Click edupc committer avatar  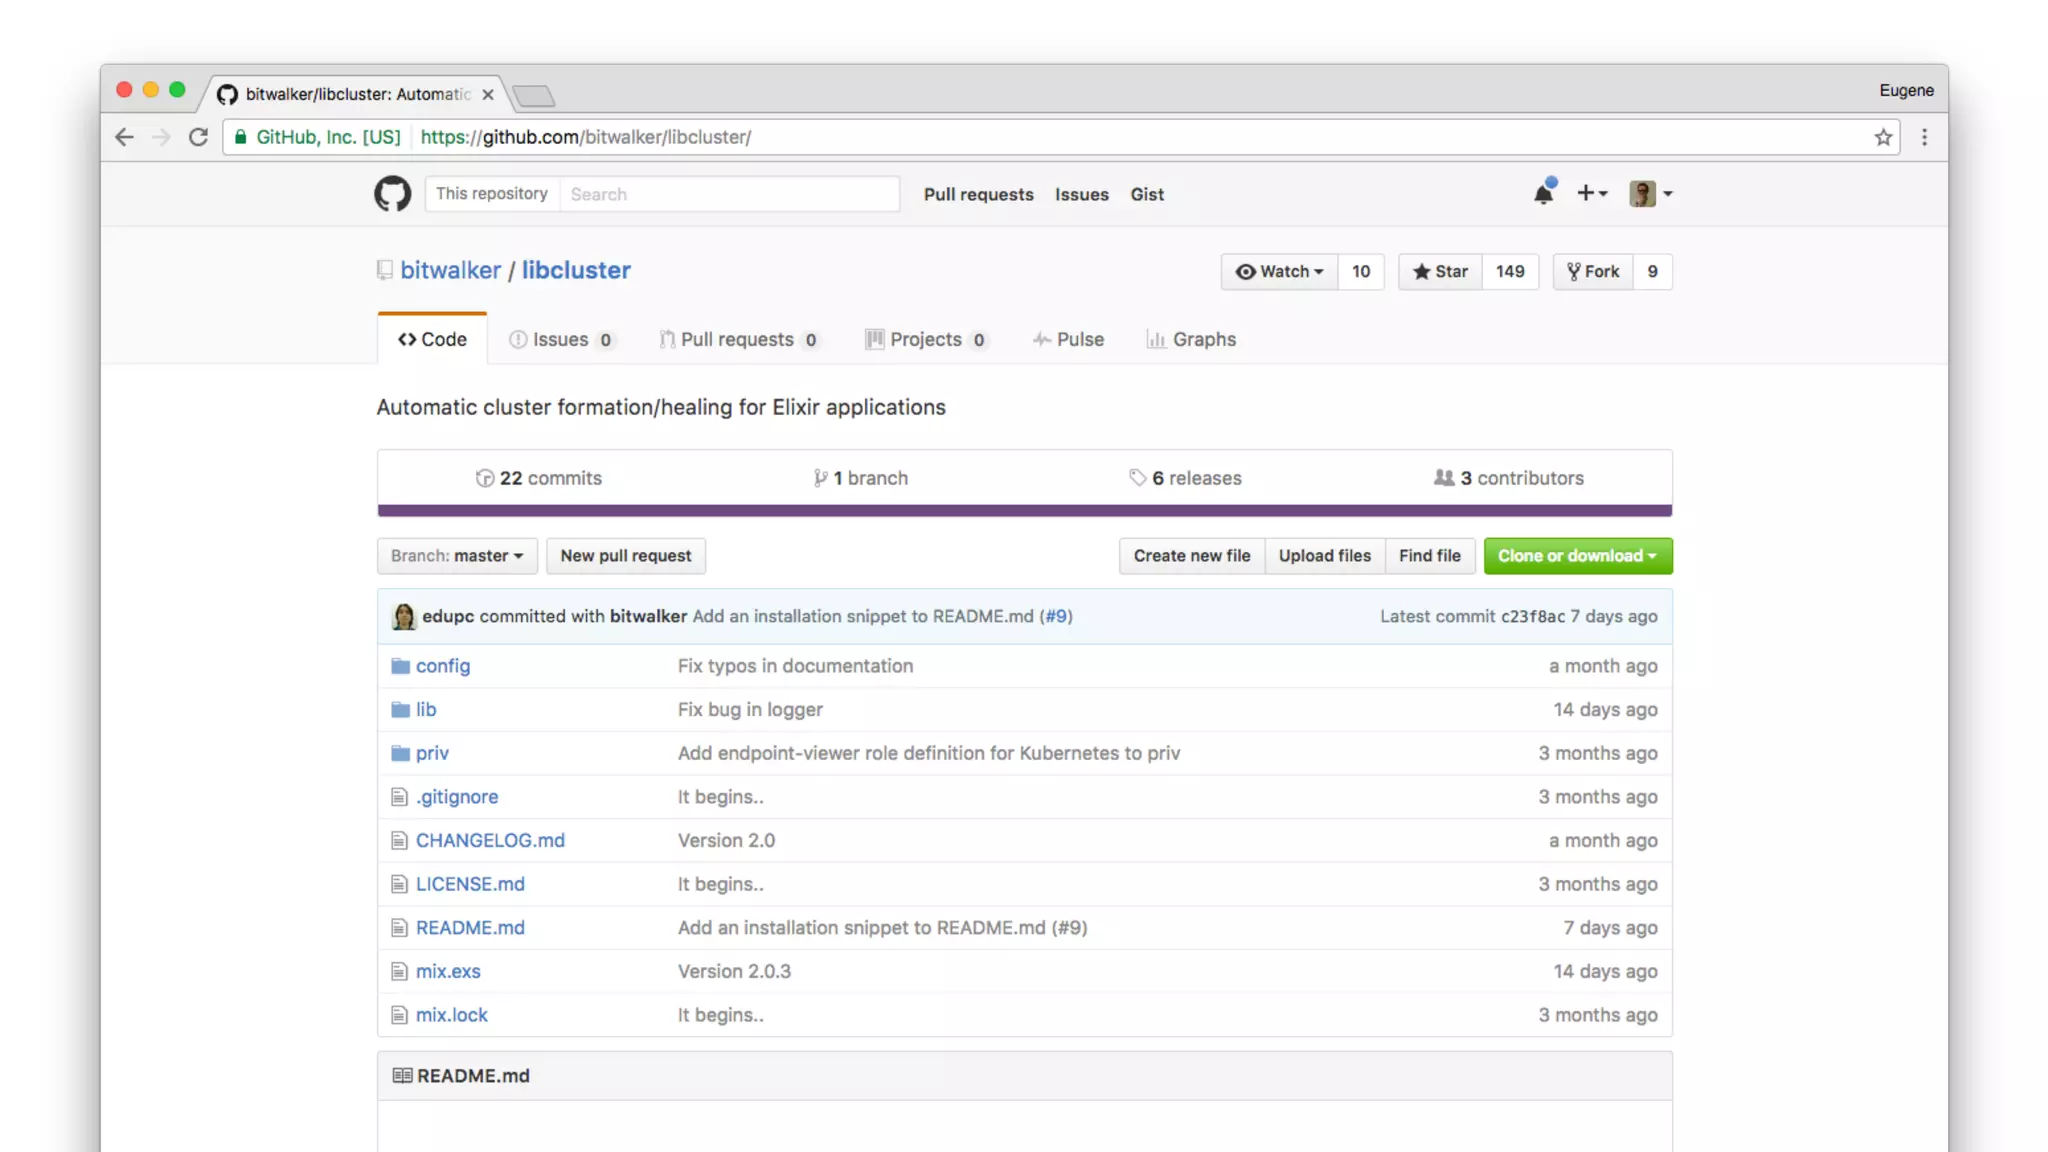[404, 617]
